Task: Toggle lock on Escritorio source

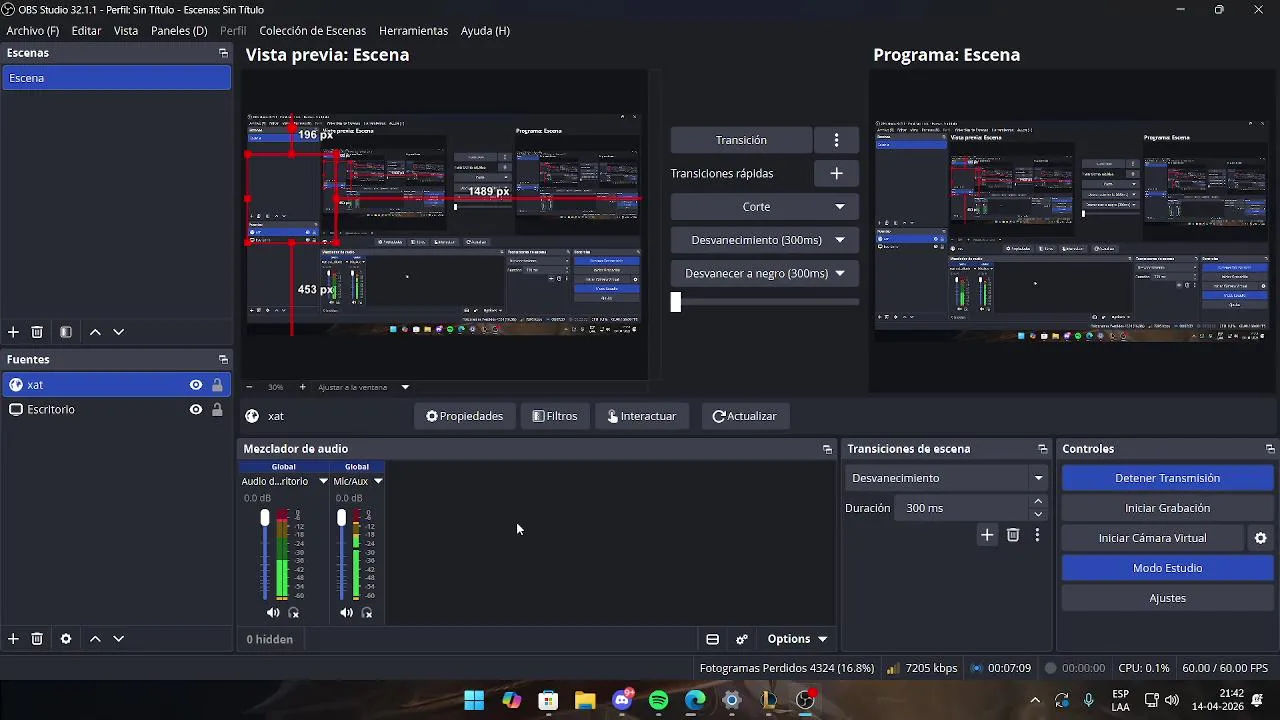Action: pos(217,409)
